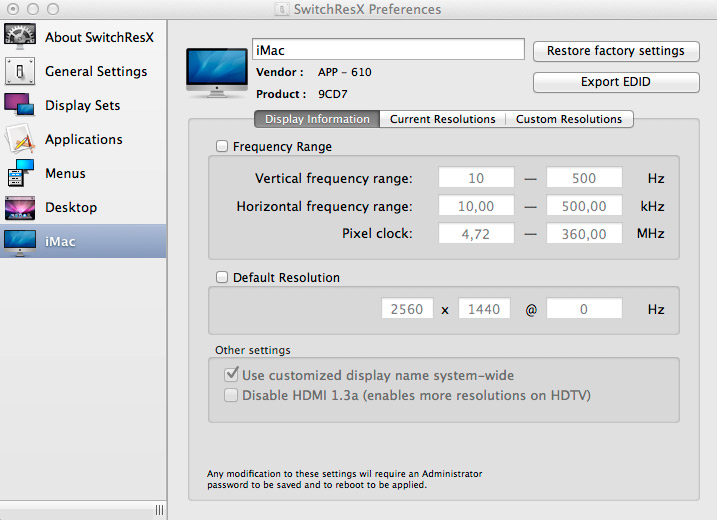Select the Display Information tab
717x520 pixels.
pyautogui.click(x=317, y=119)
